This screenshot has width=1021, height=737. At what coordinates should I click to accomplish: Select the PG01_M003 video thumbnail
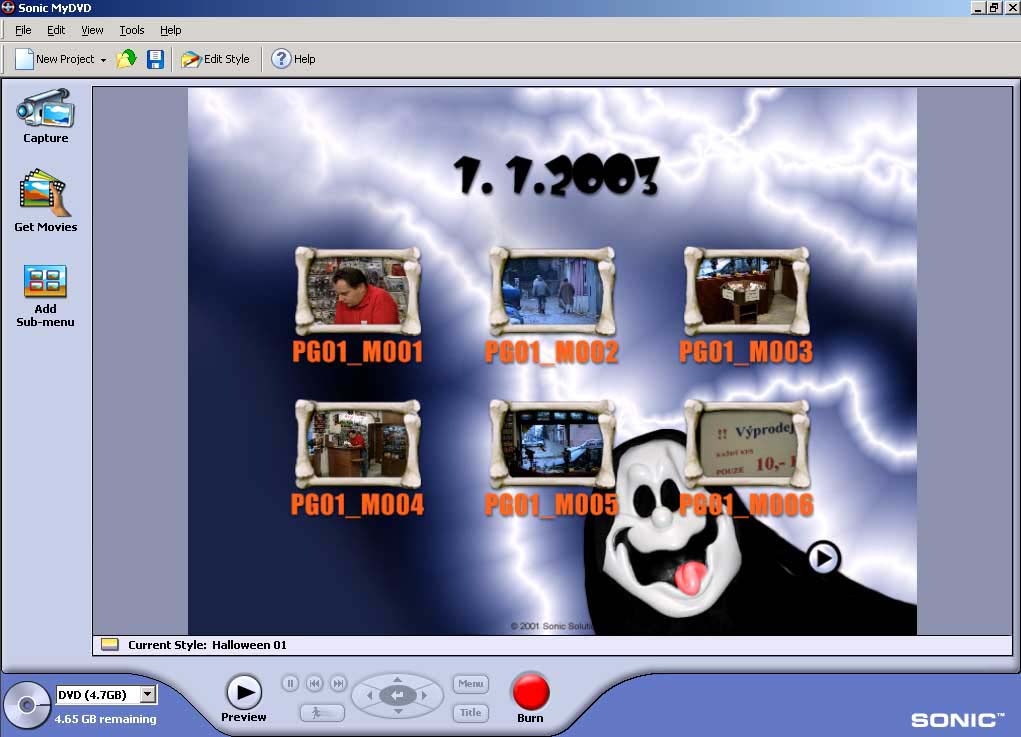pos(747,290)
